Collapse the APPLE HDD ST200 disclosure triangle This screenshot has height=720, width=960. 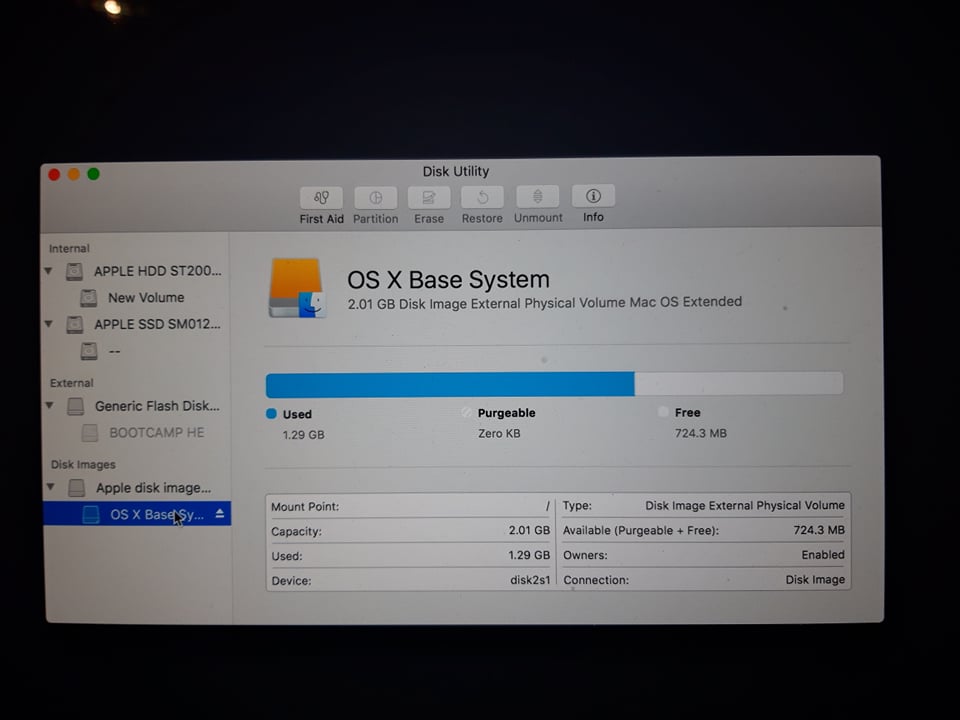coord(48,270)
